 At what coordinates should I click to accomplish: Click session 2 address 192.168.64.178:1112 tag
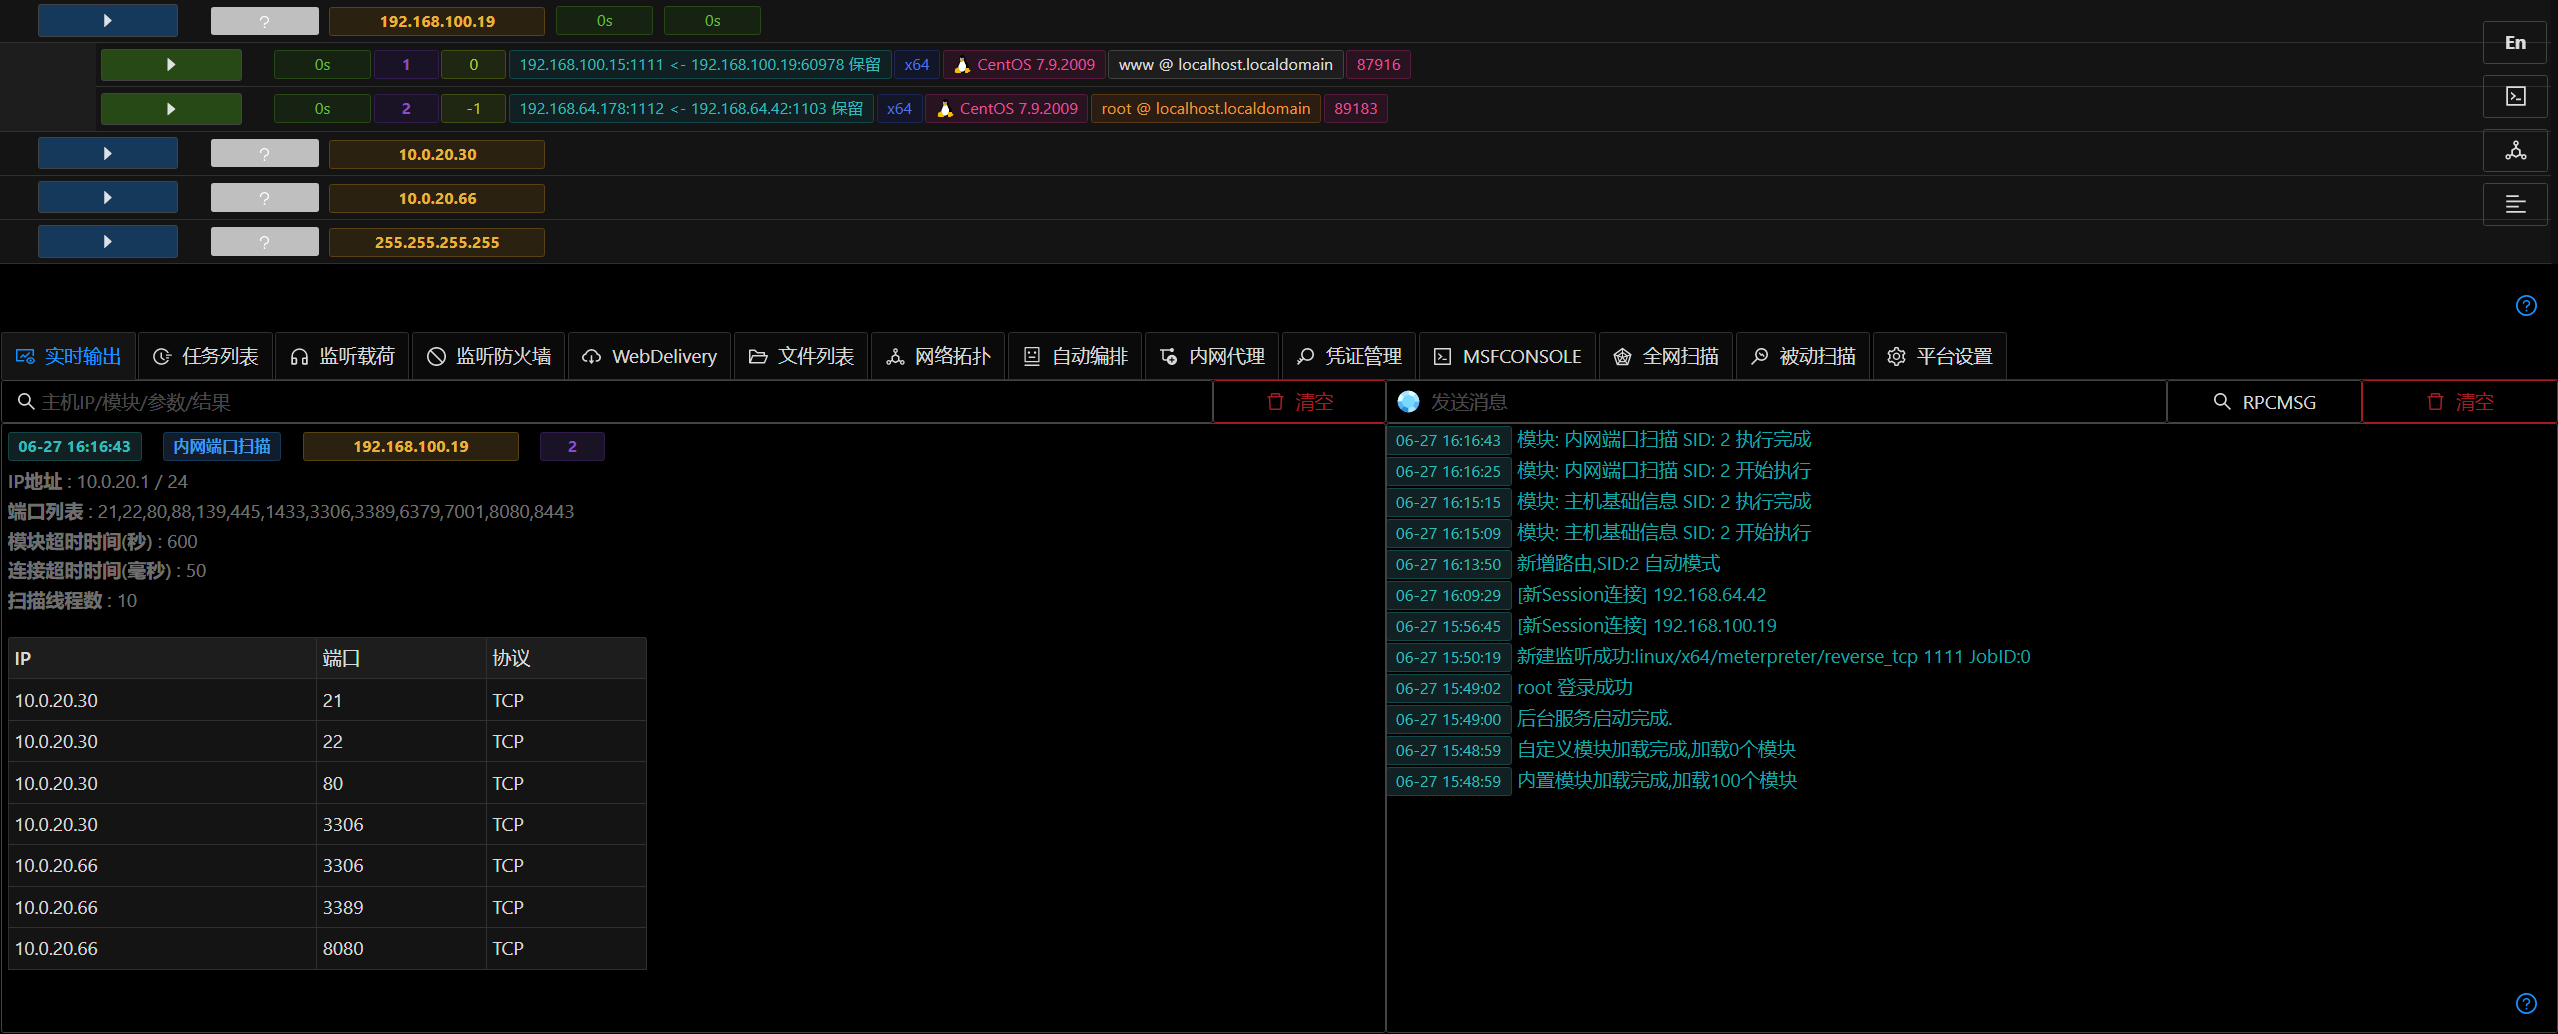point(691,109)
